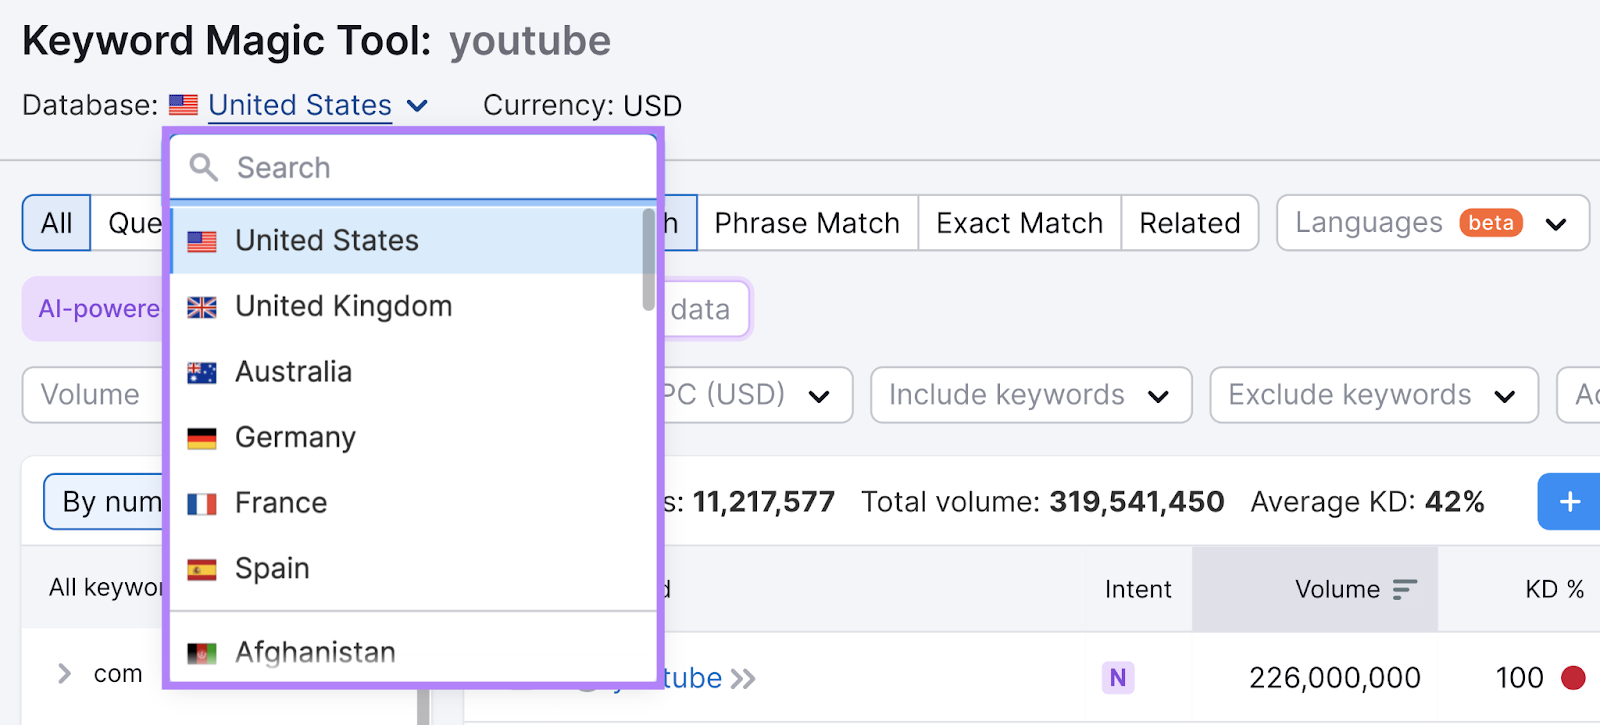
Task: Click the total volume 319,541,450 figure
Action: click(1136, 501)
